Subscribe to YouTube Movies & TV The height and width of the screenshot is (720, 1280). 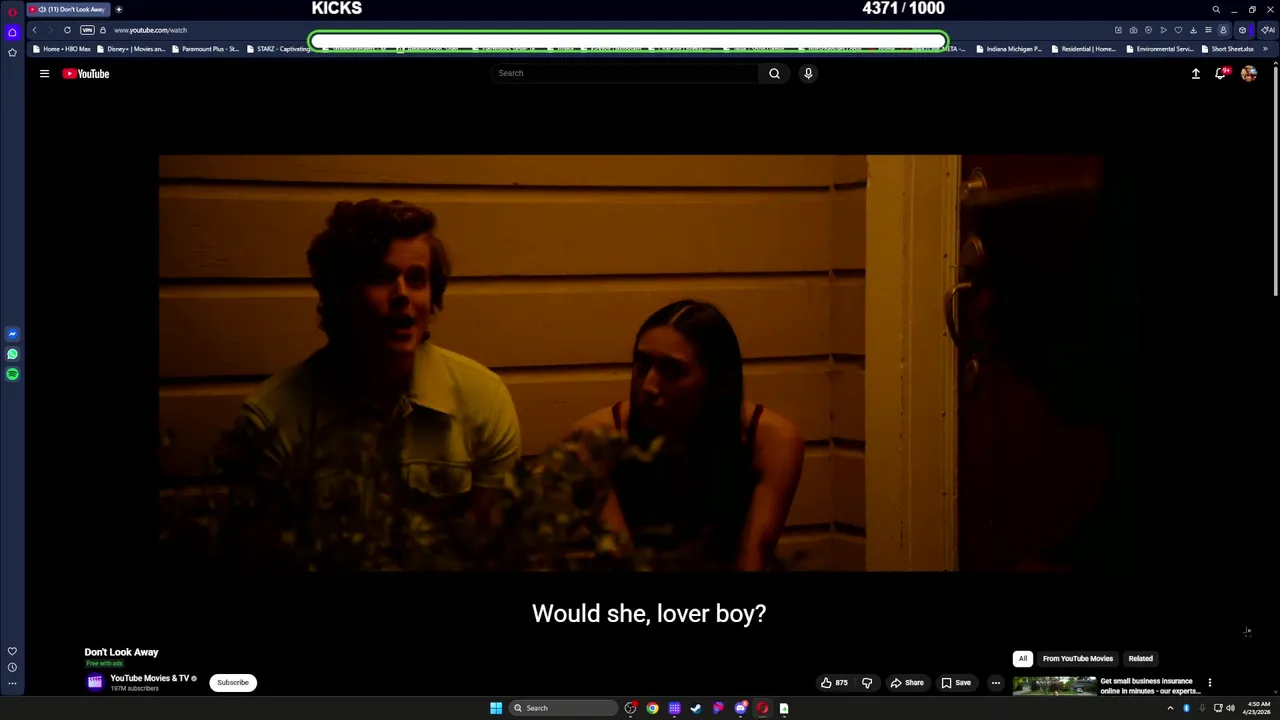(233, 683)
